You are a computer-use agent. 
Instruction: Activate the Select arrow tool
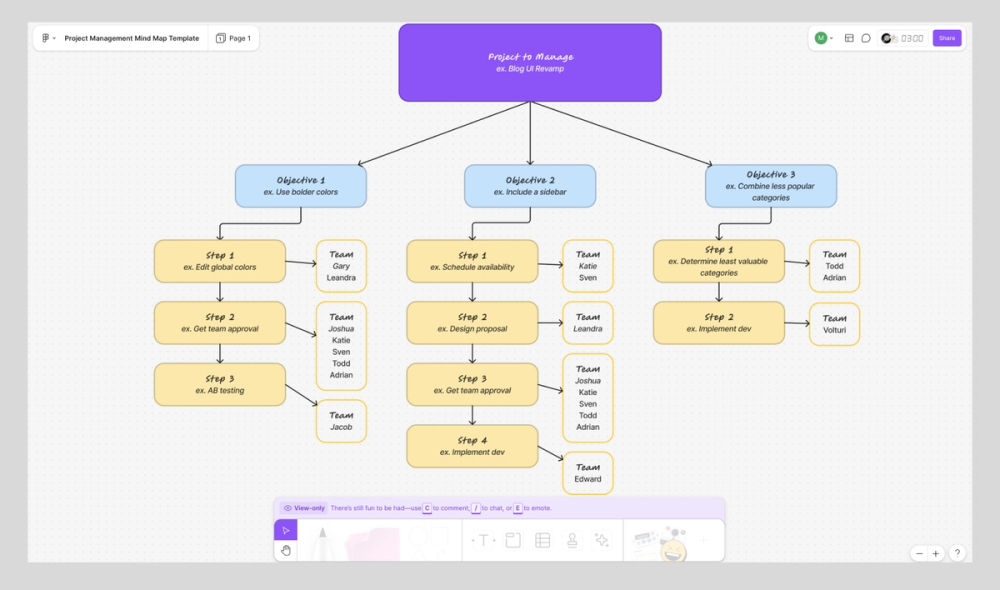pyautogui.click(x=286, y=529)
